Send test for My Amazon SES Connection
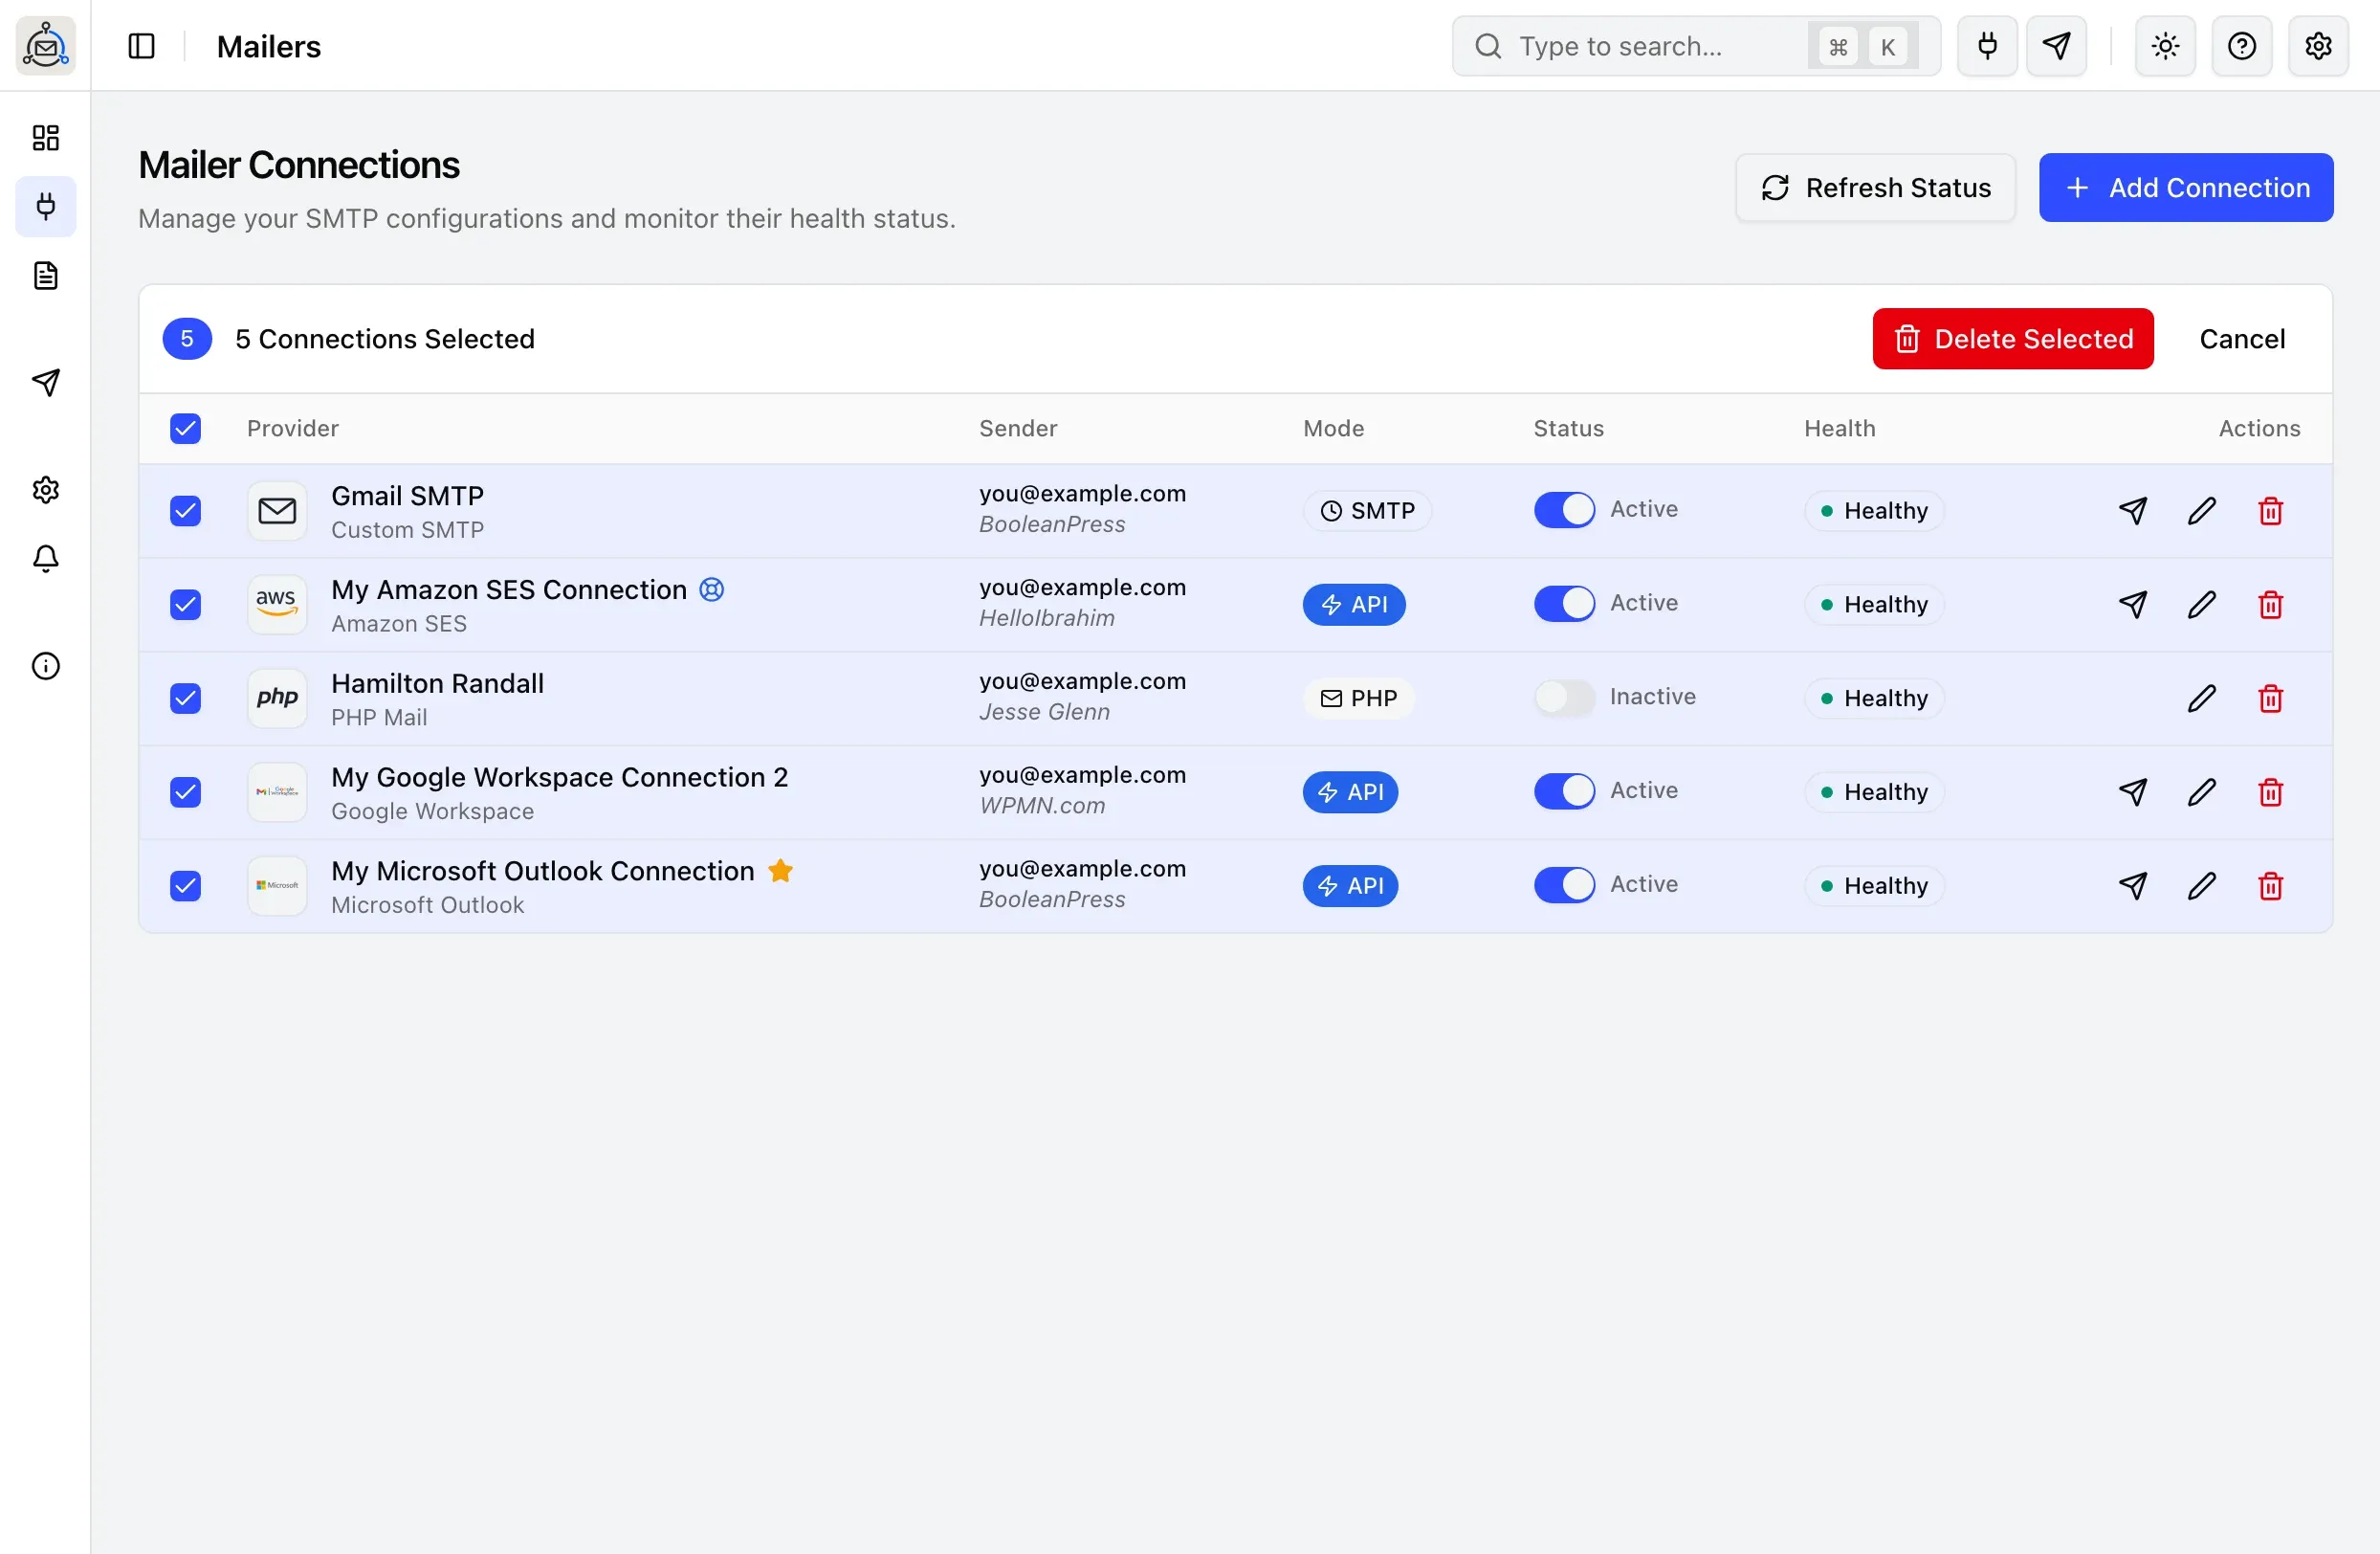The image size is (2380, 1554). click(2132, 605)
